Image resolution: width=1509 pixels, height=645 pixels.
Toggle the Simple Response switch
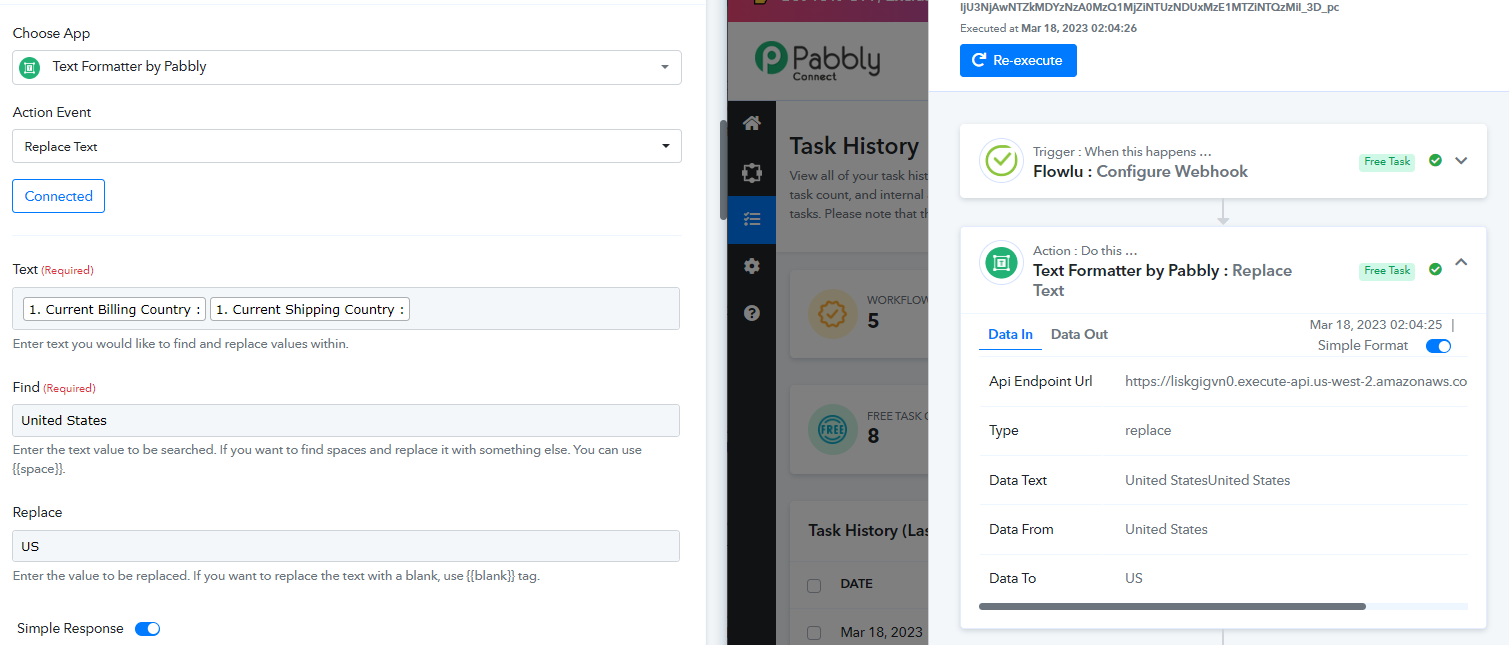click(147, 629)
